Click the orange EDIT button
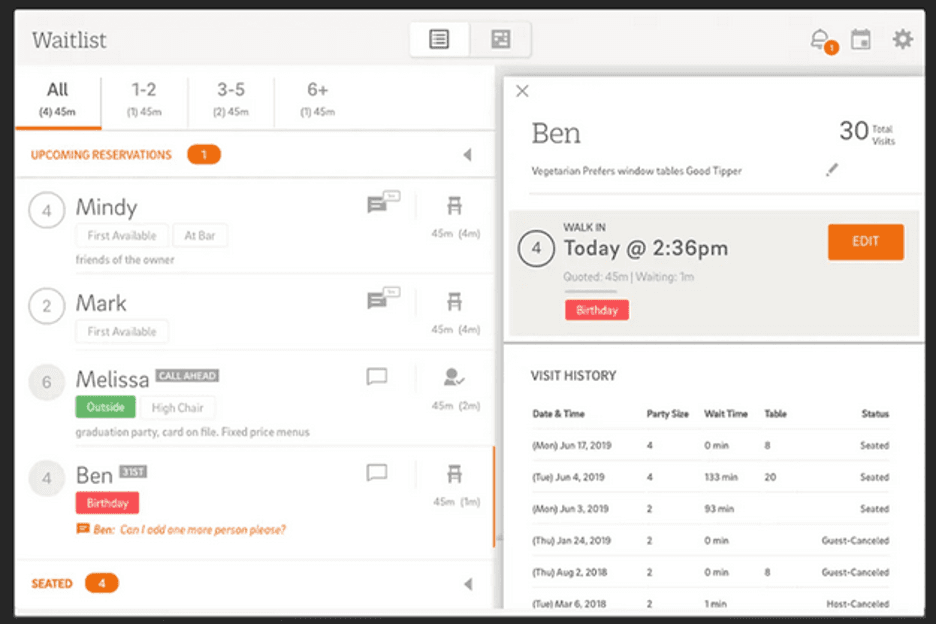 865,242
